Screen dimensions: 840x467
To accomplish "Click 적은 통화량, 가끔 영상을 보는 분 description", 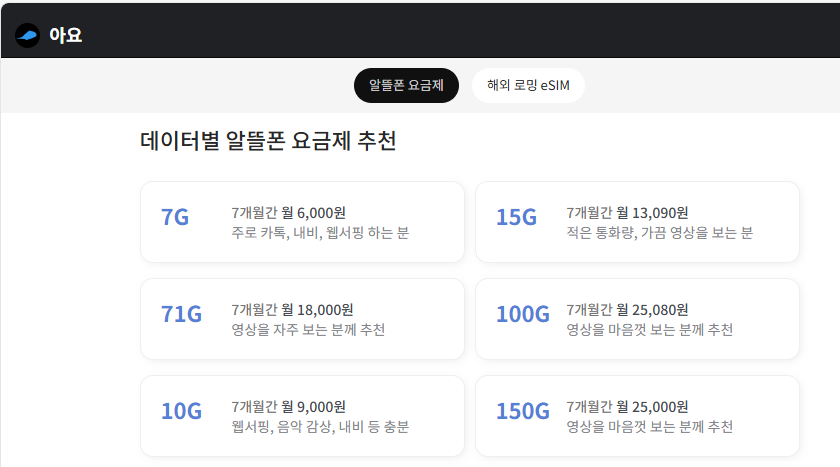I will coord(659,232).
